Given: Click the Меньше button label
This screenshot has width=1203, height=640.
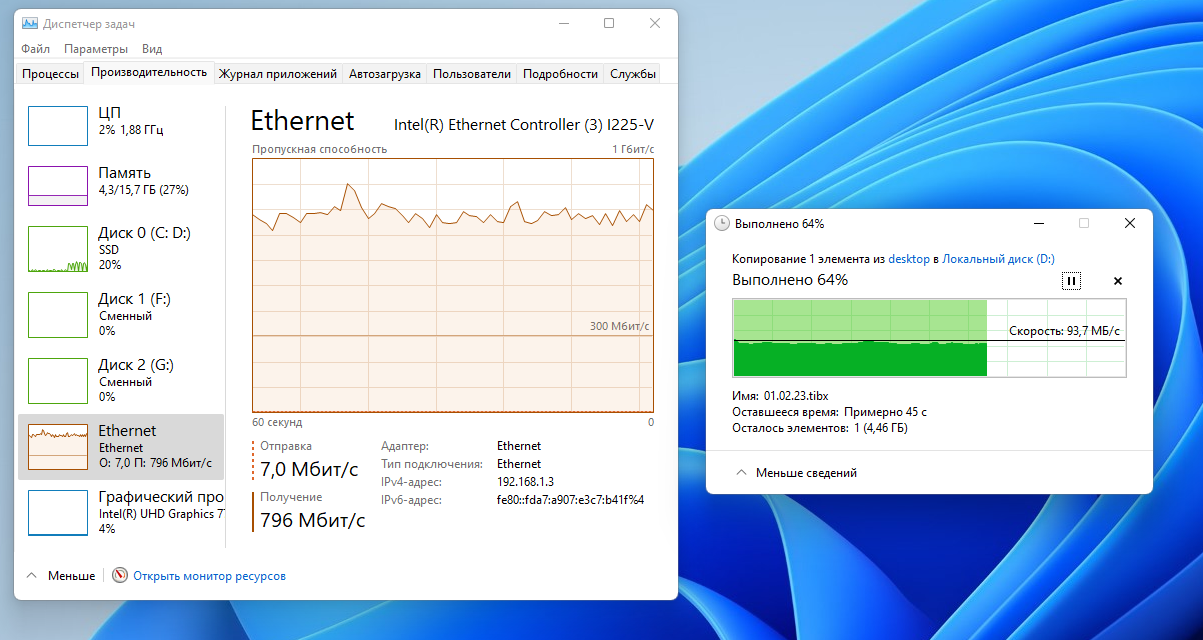Looking at the screenshot, I should point(72,576).
